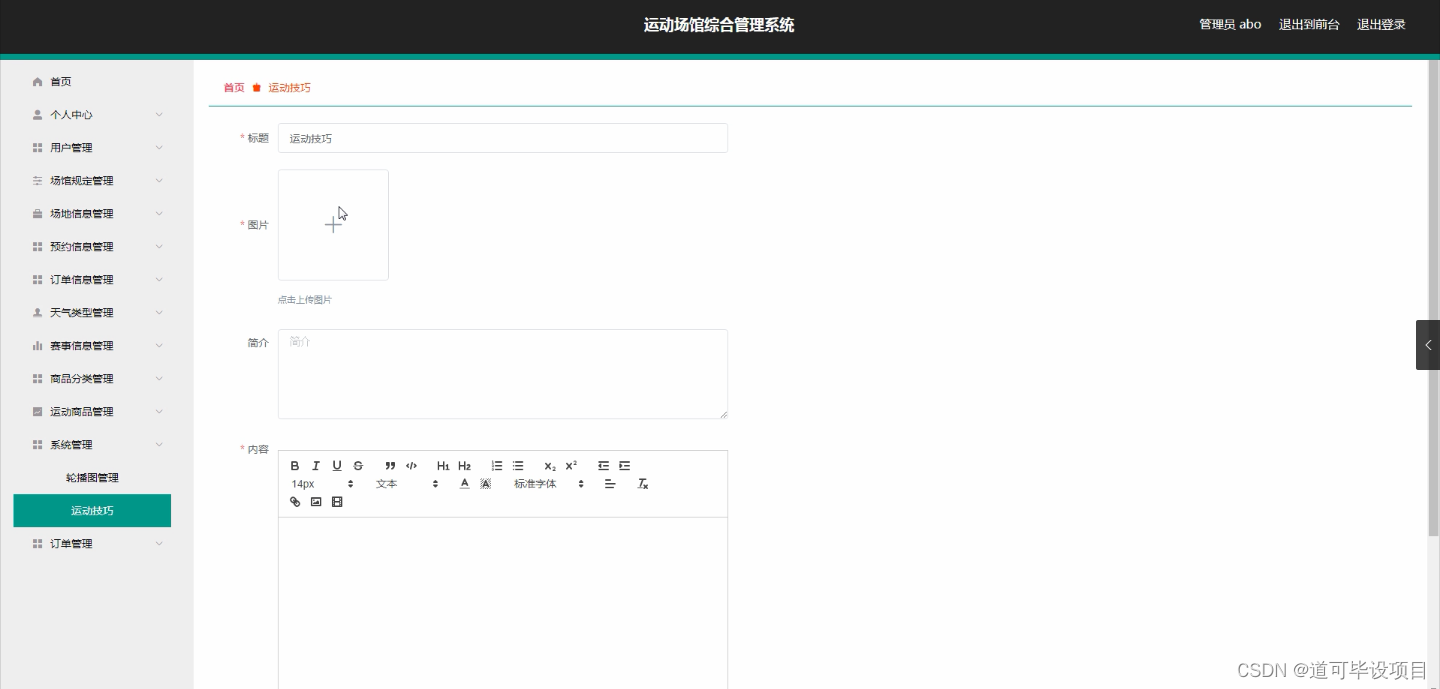Toggle bold formatting in the content editor

coord(294,465)
